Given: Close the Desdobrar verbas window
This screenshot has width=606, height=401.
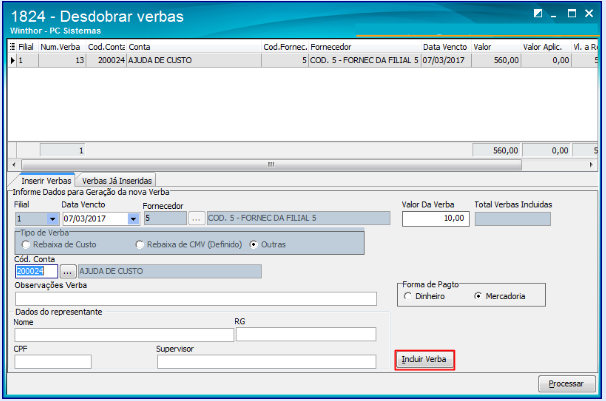Looking at the screenshot, I should coord(589,14).
